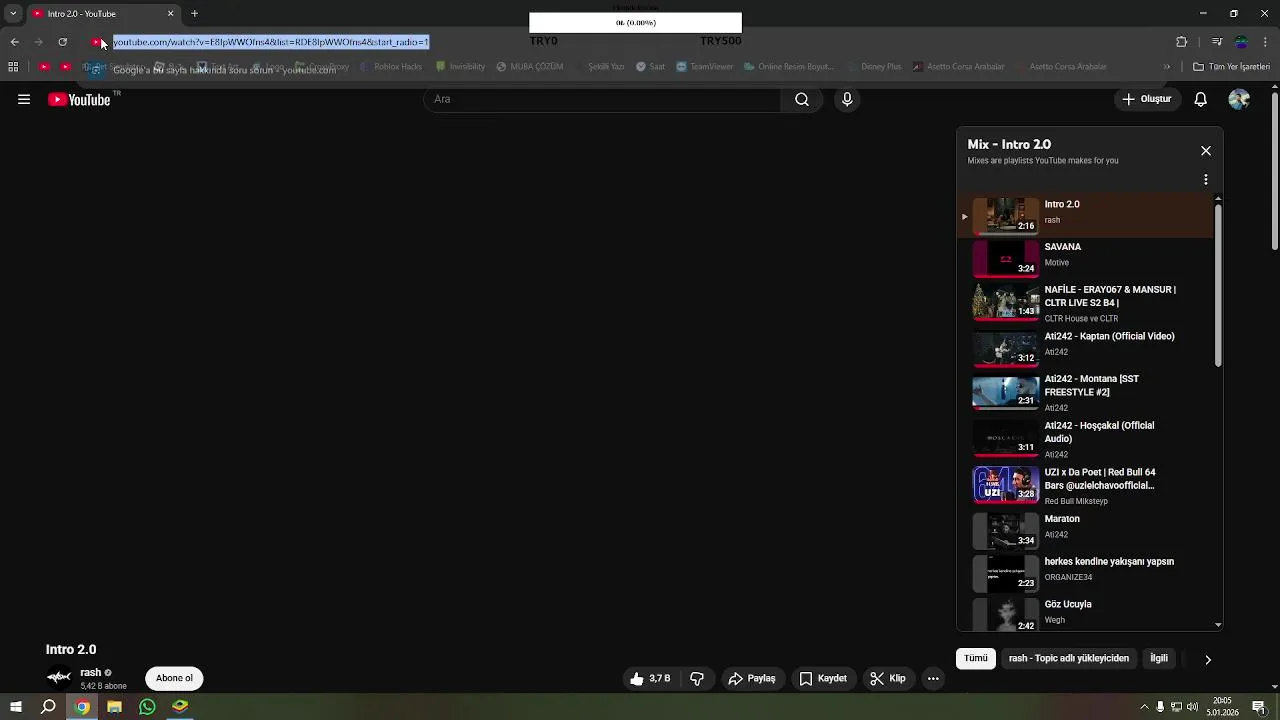Expand hidden bookmarks with the chevron
Image resolution: width=1280 pixels, height=720 pixels.
[x=1166, y=67]
